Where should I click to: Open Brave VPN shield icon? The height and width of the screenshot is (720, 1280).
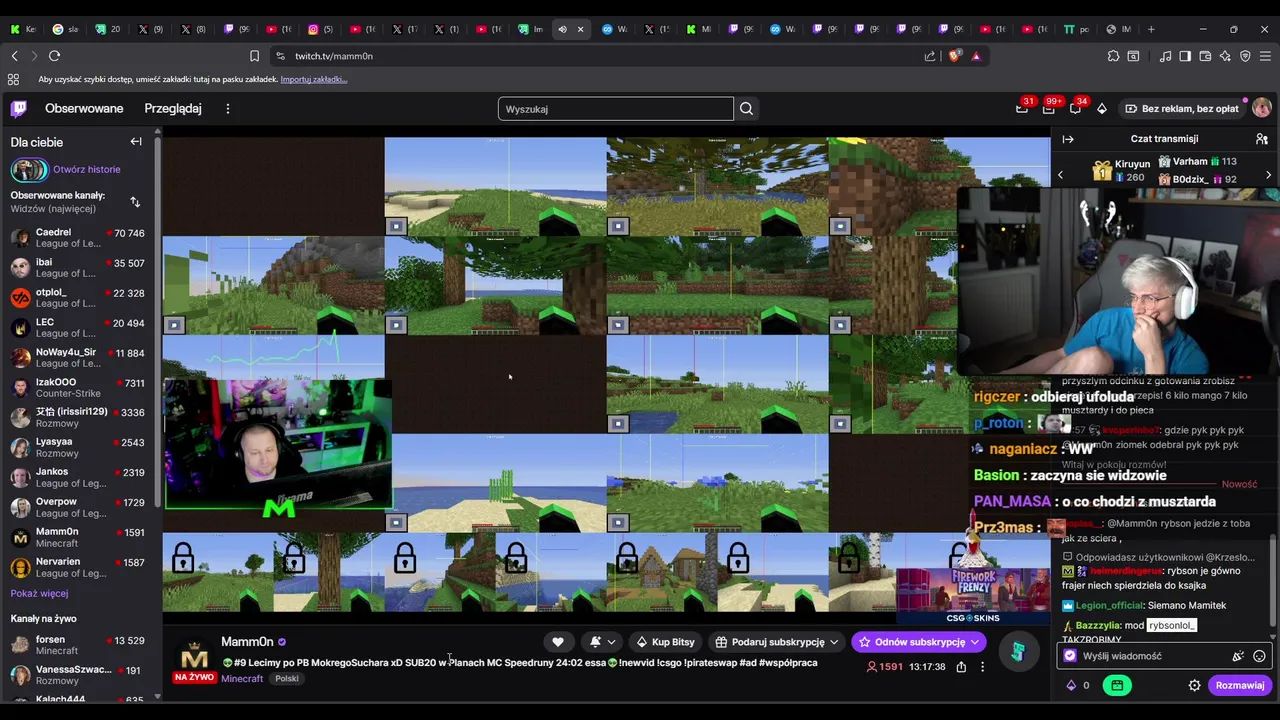coord(1245,56)
